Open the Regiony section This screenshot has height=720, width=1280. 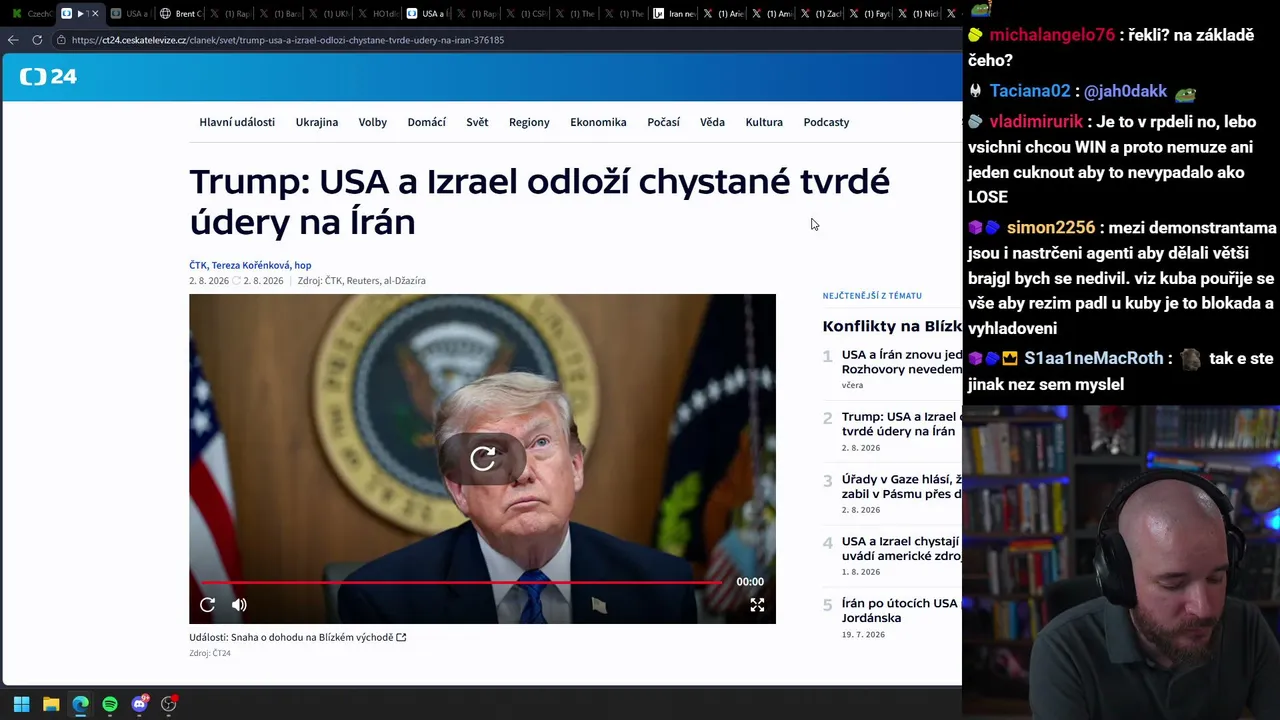coord(529,122)
